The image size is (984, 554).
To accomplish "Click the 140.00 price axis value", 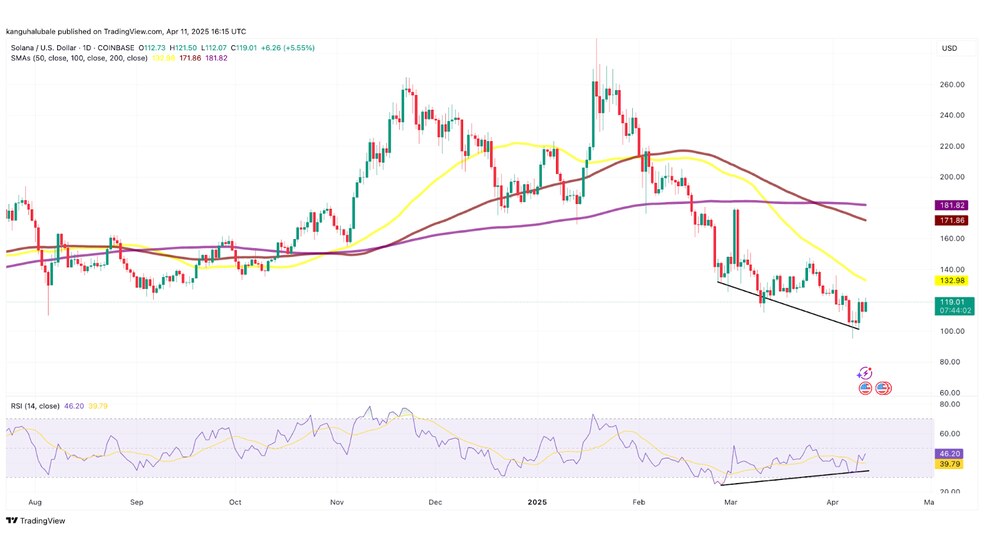I will tap(952, 269).
